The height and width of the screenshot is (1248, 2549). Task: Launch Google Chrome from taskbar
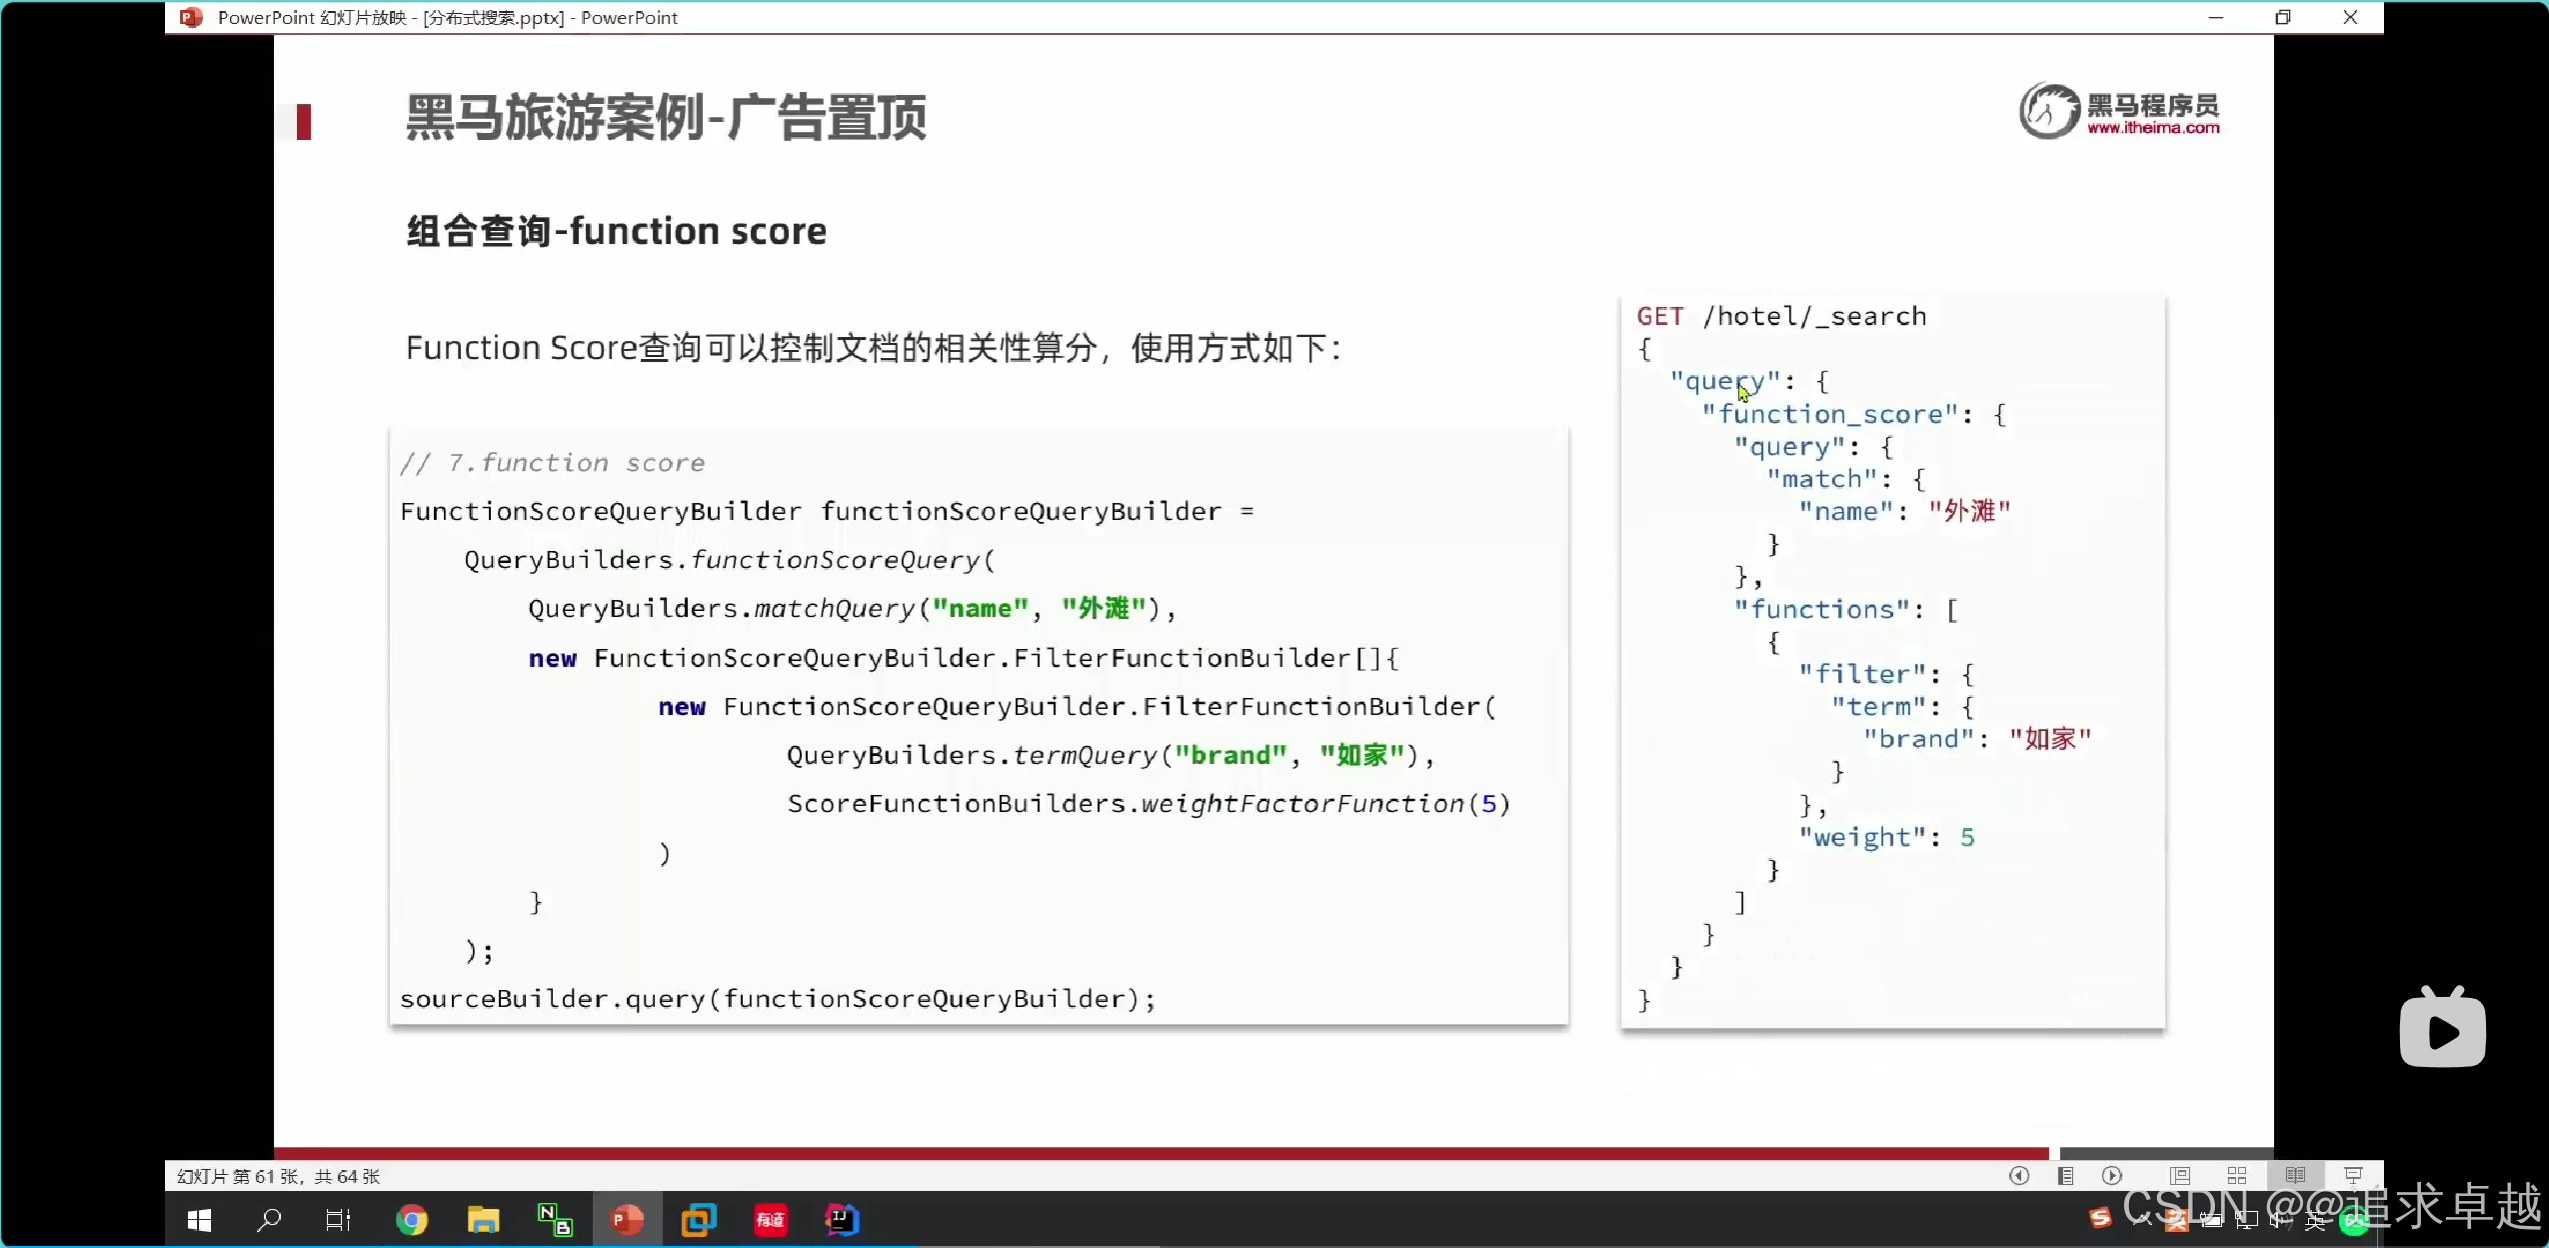(411, 1220)
